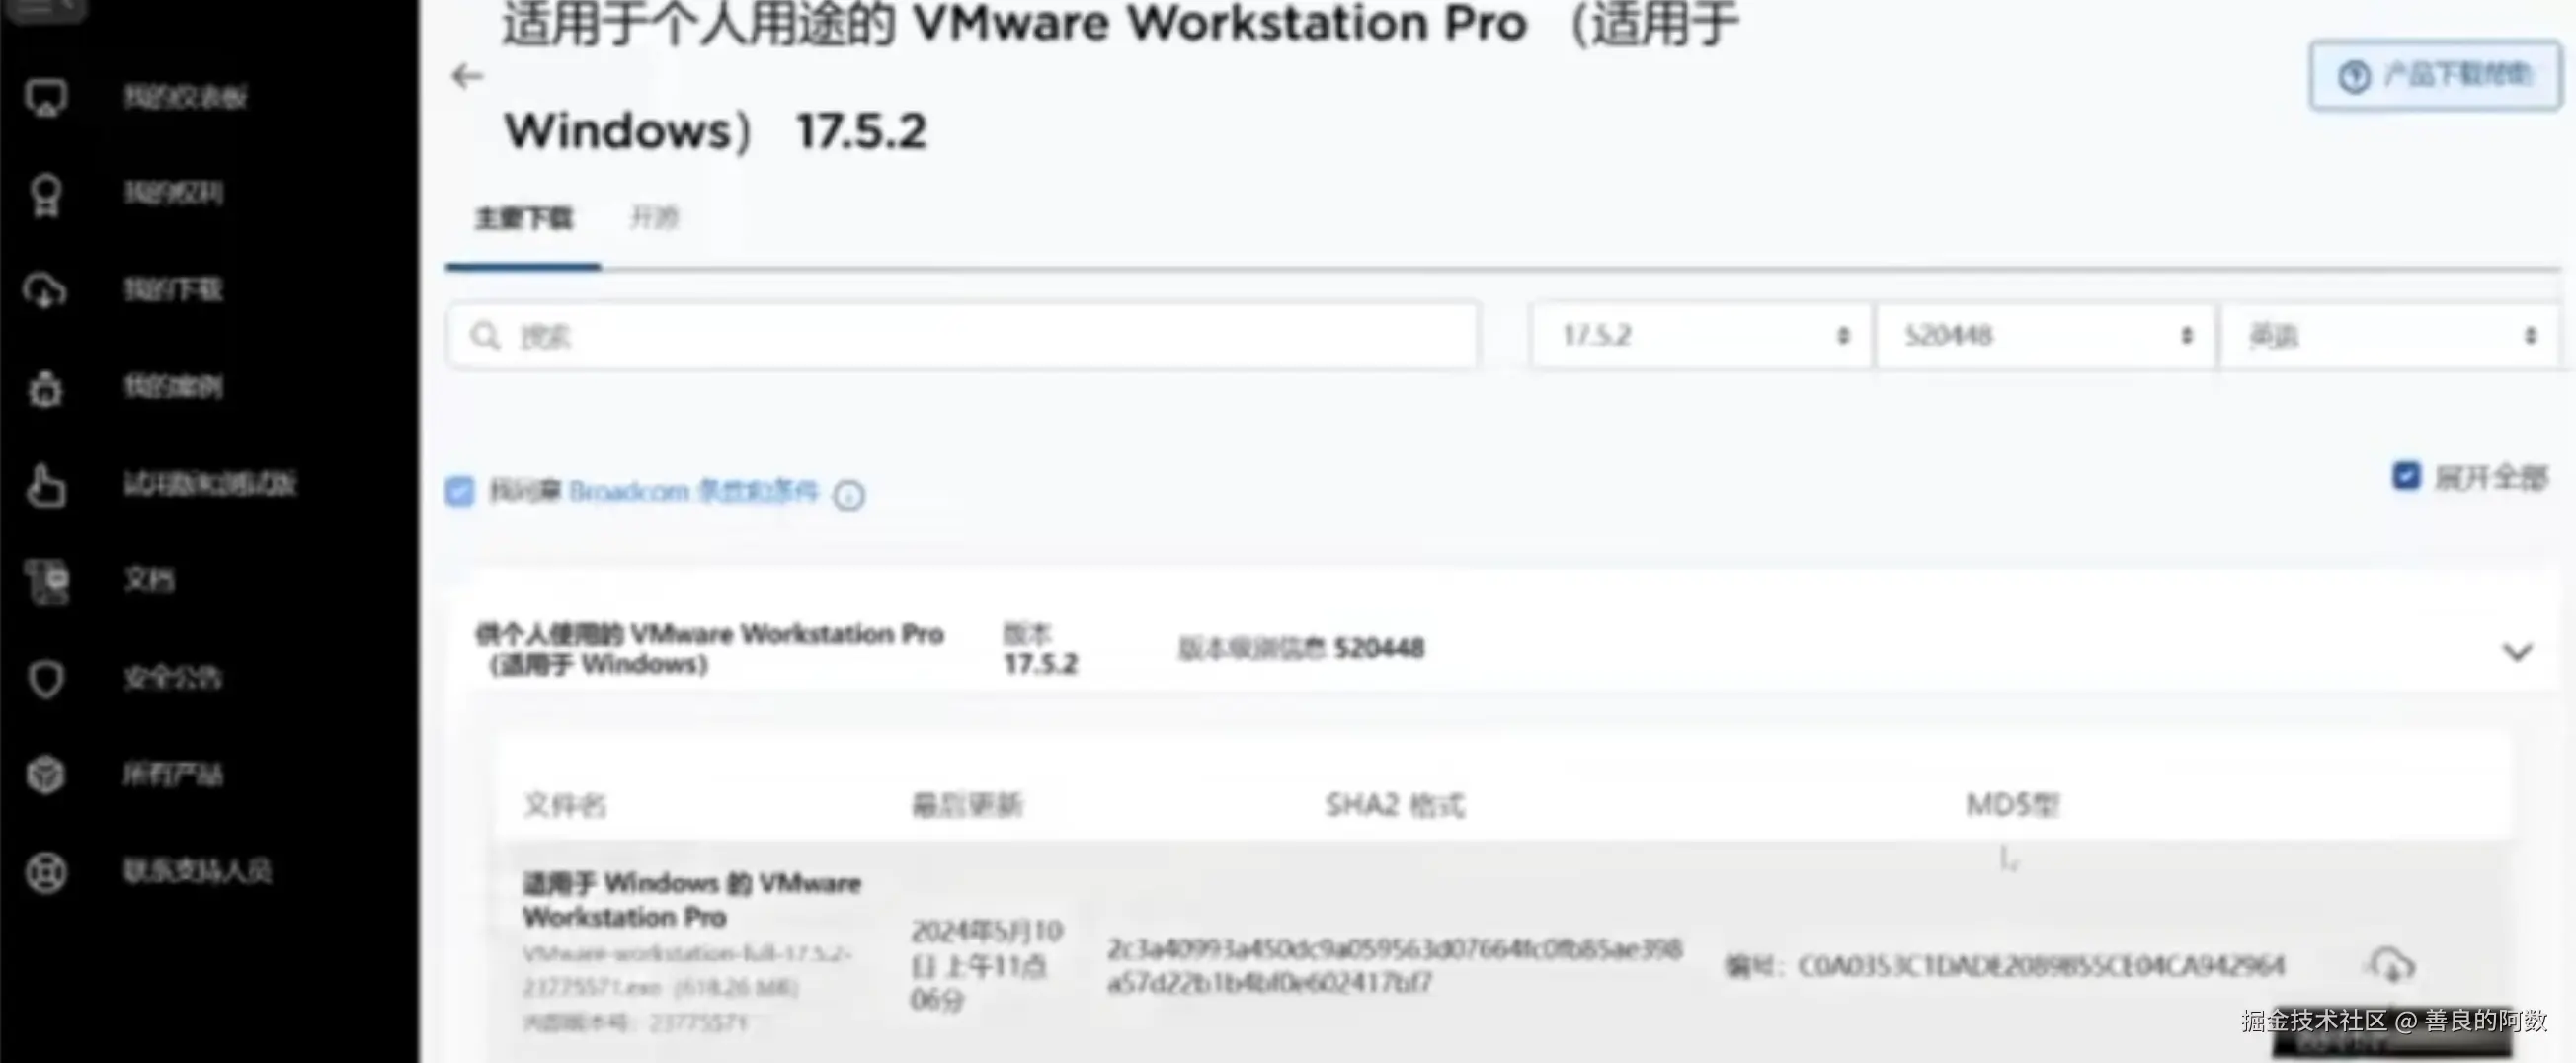Viewport: 2576px width, 1063px height.
Task: Open the documentation icon in sidebar
Action: (x=46, y=581)
